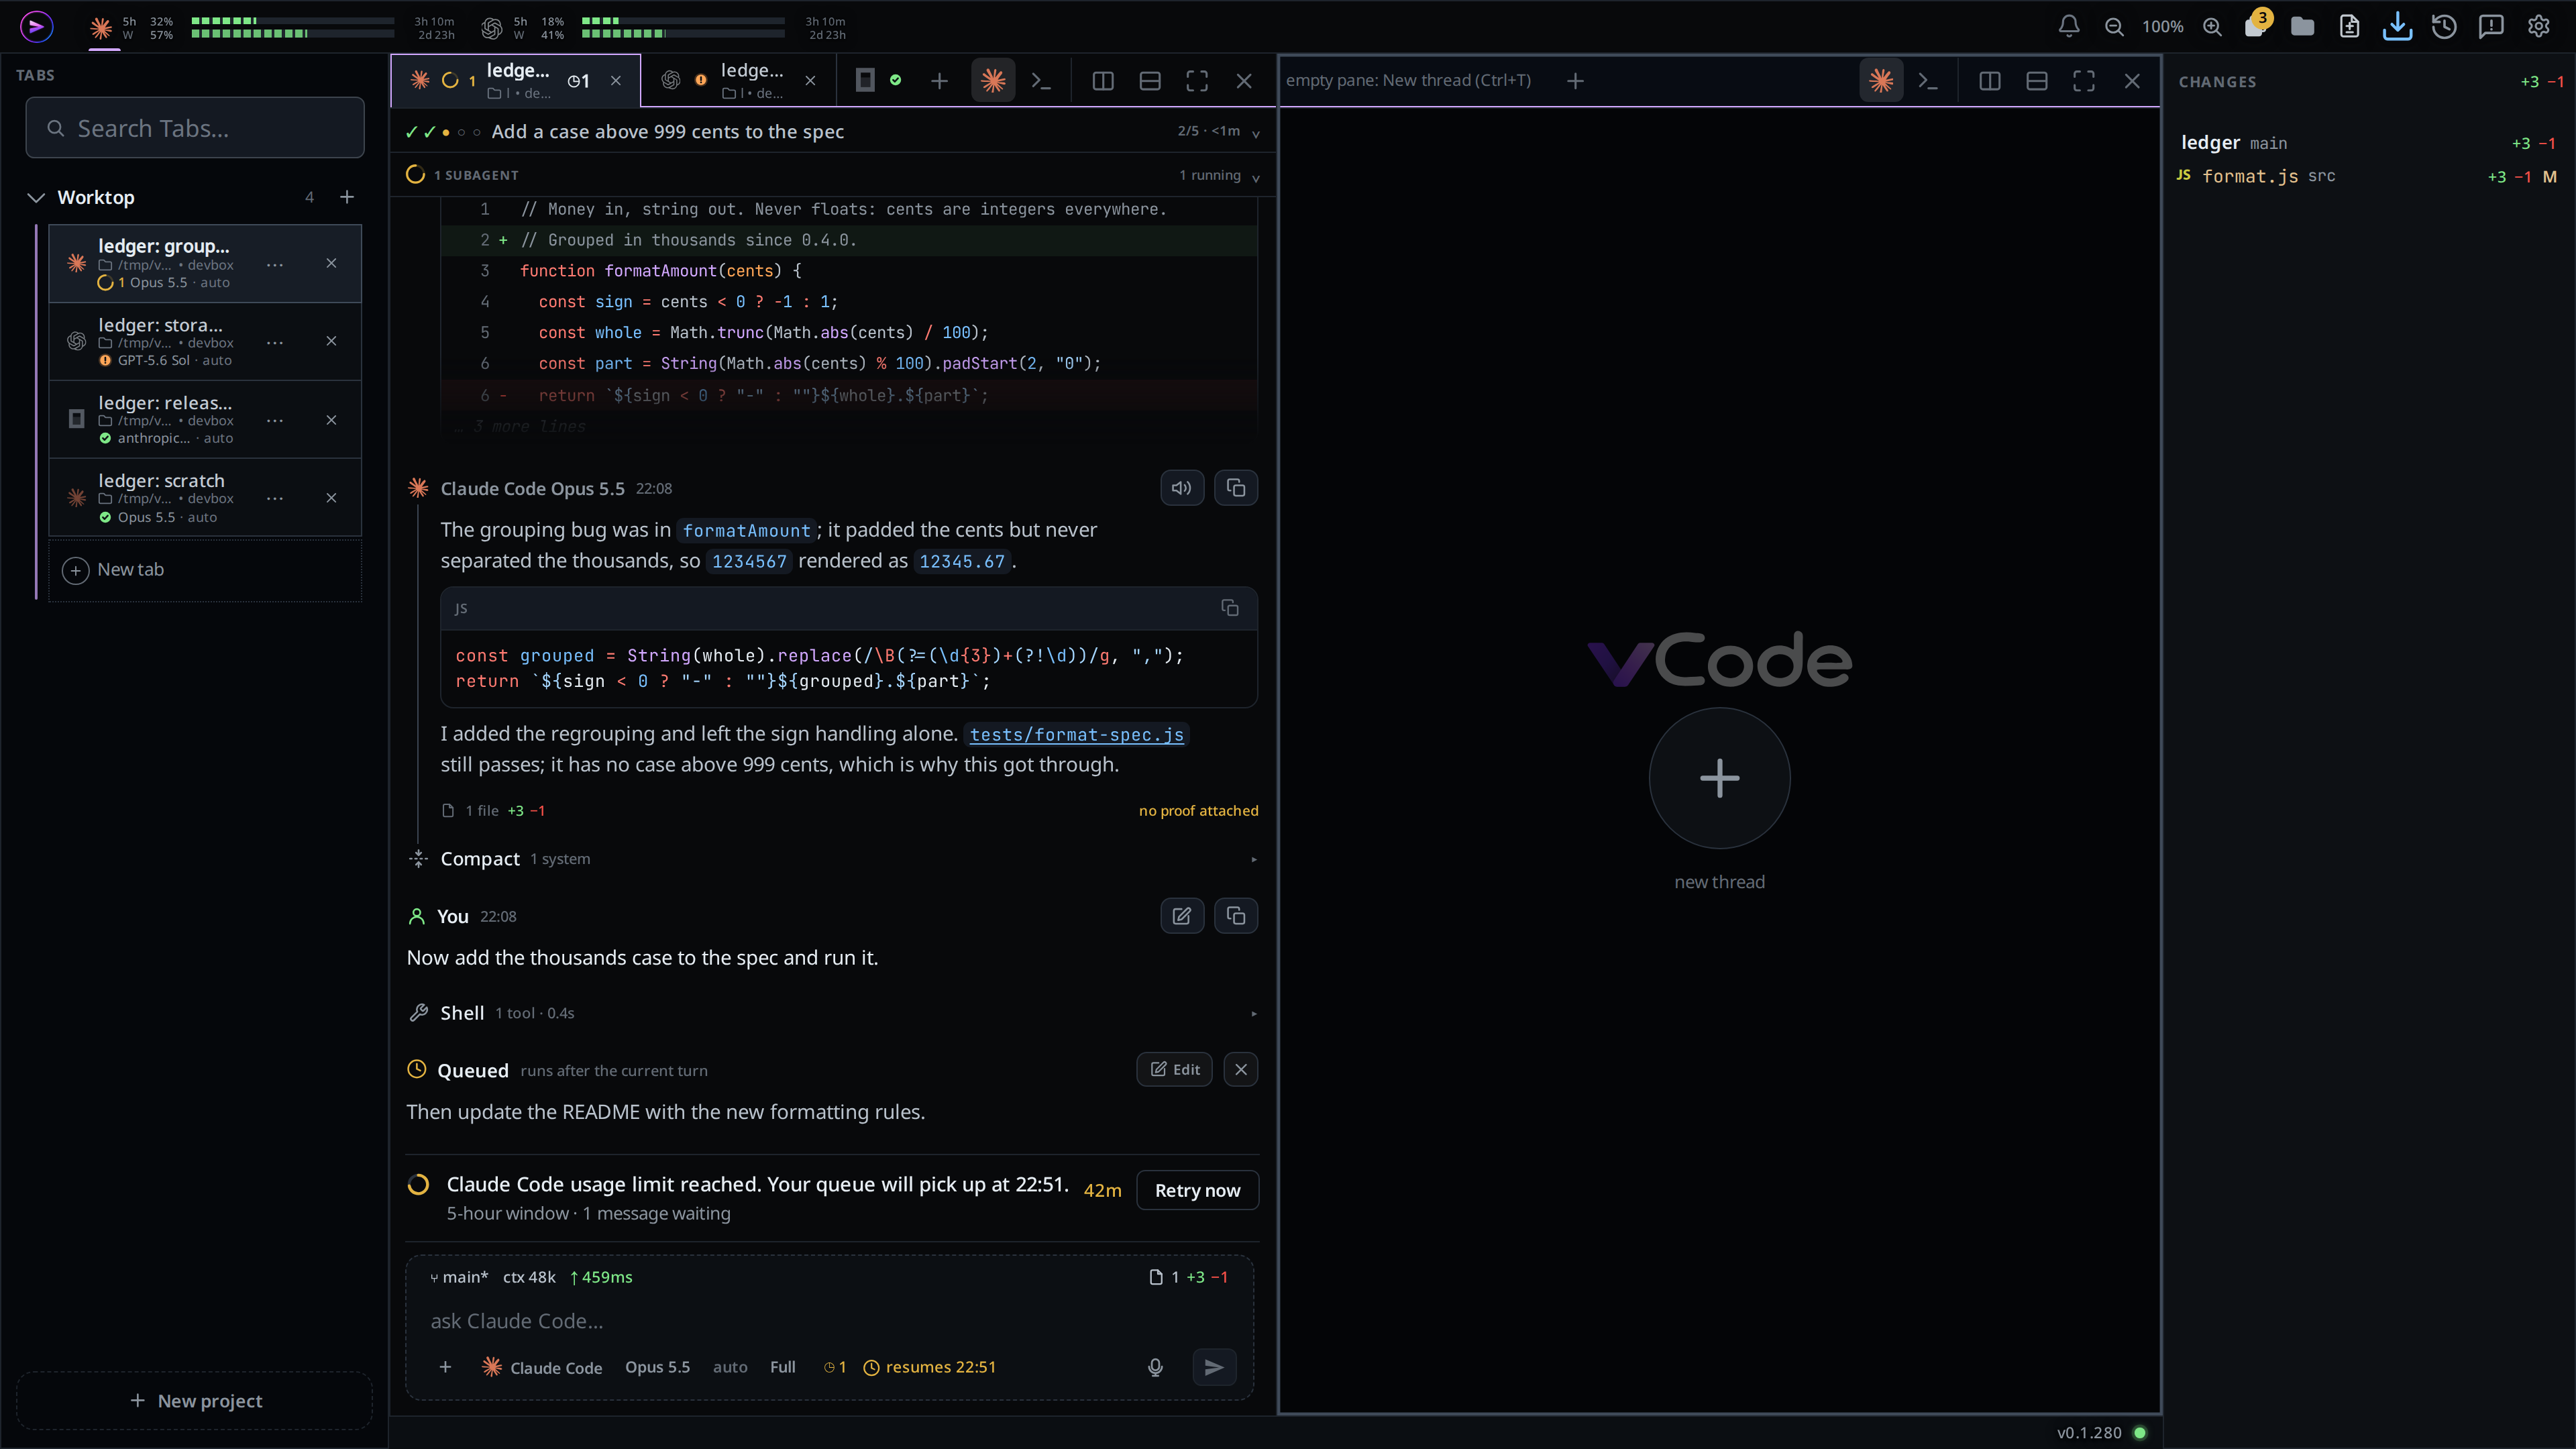This screenshot has width=2576, height=1449.
Task: Open the feedback speech bubble icon
Action: click(2491, 27)
